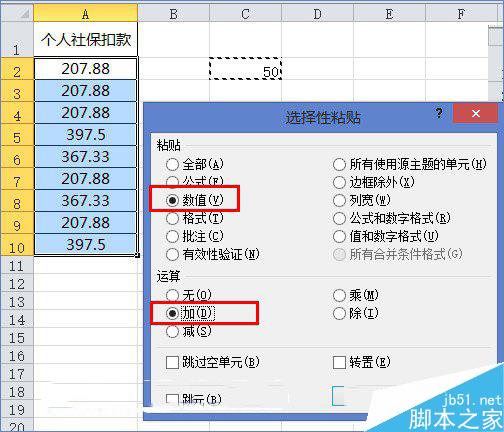Image resolution: width=504 pixels, height=432 pixels.
Task: Click the 个人社保扣款 header cell
Action: point(86,40)
